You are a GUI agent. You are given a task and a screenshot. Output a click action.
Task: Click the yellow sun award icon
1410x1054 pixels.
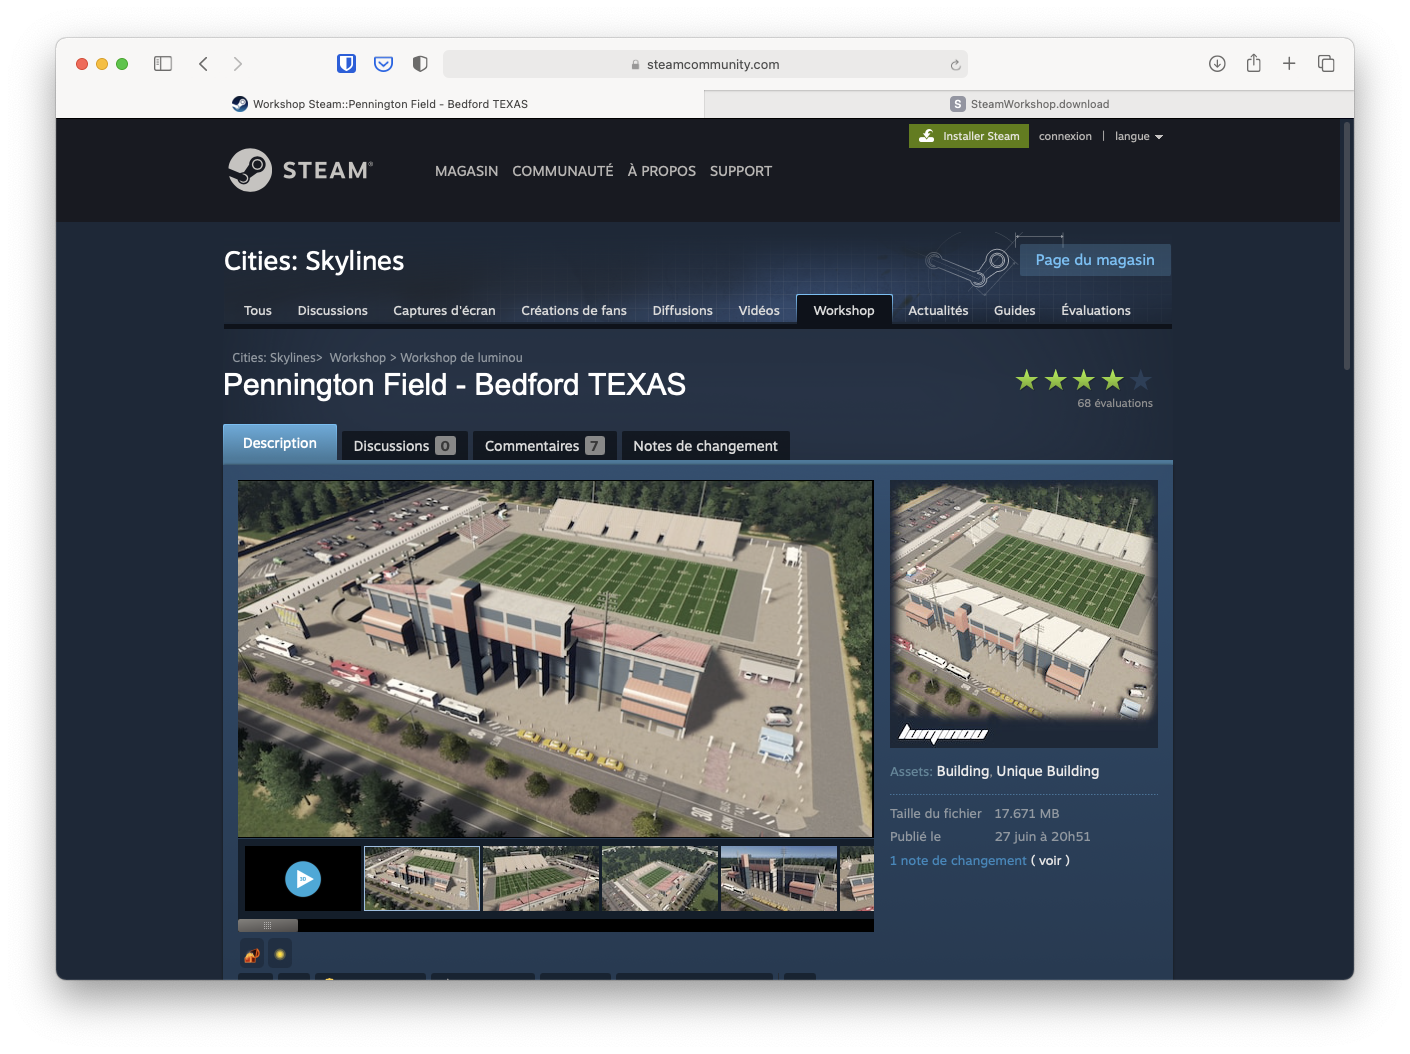coord(280,955)
